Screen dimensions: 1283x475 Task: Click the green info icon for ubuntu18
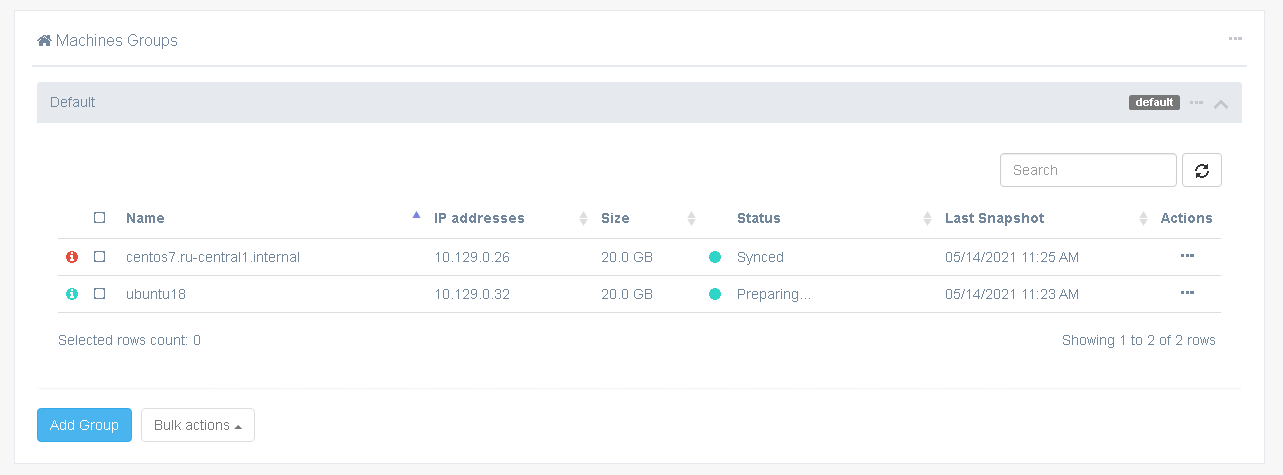click(72, 294)
